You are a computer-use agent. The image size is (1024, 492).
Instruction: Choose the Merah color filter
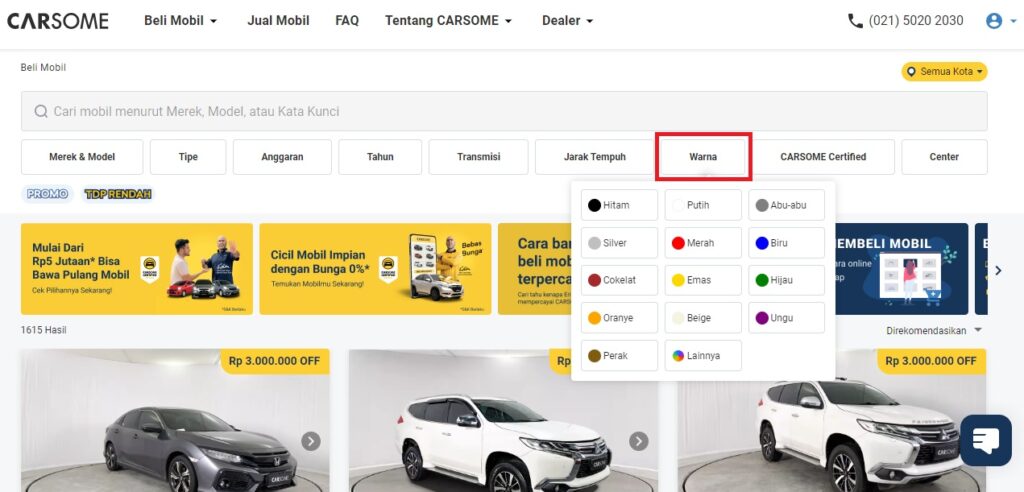point(703,243)
